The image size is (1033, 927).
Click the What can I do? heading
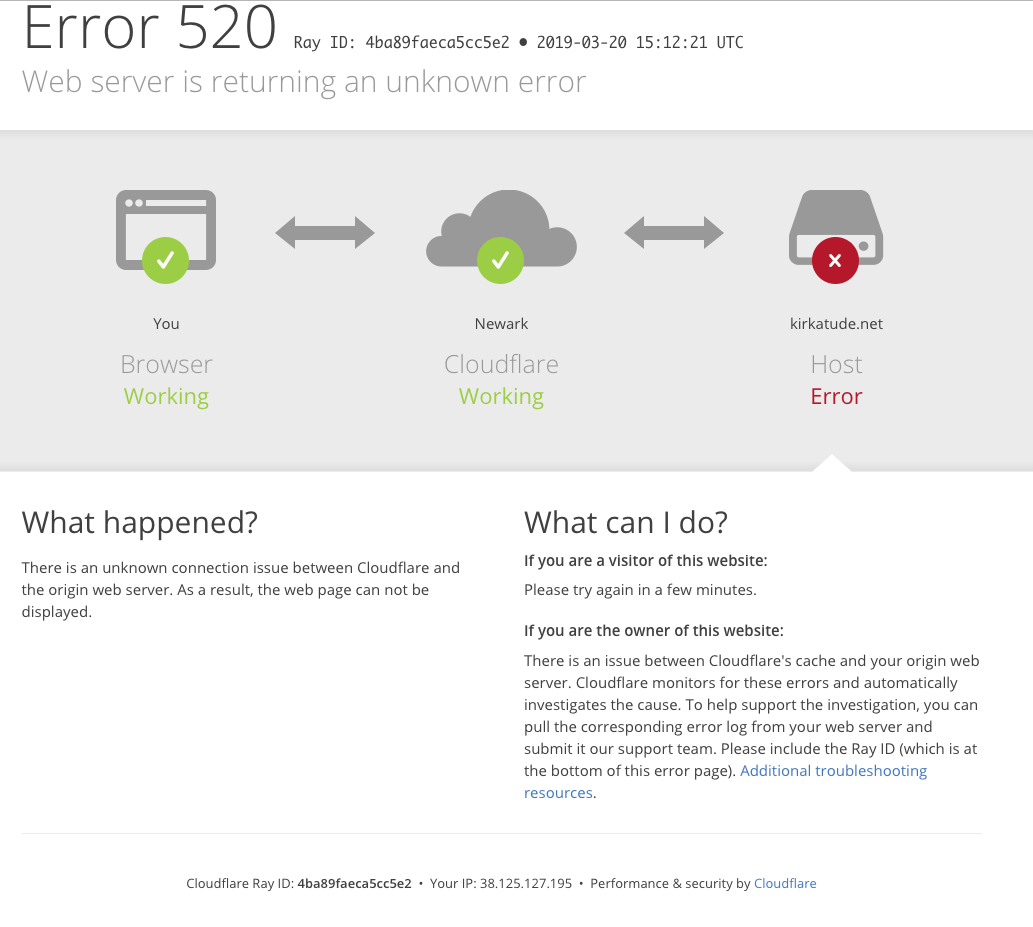pyautogui.click(x=626, y=522)
